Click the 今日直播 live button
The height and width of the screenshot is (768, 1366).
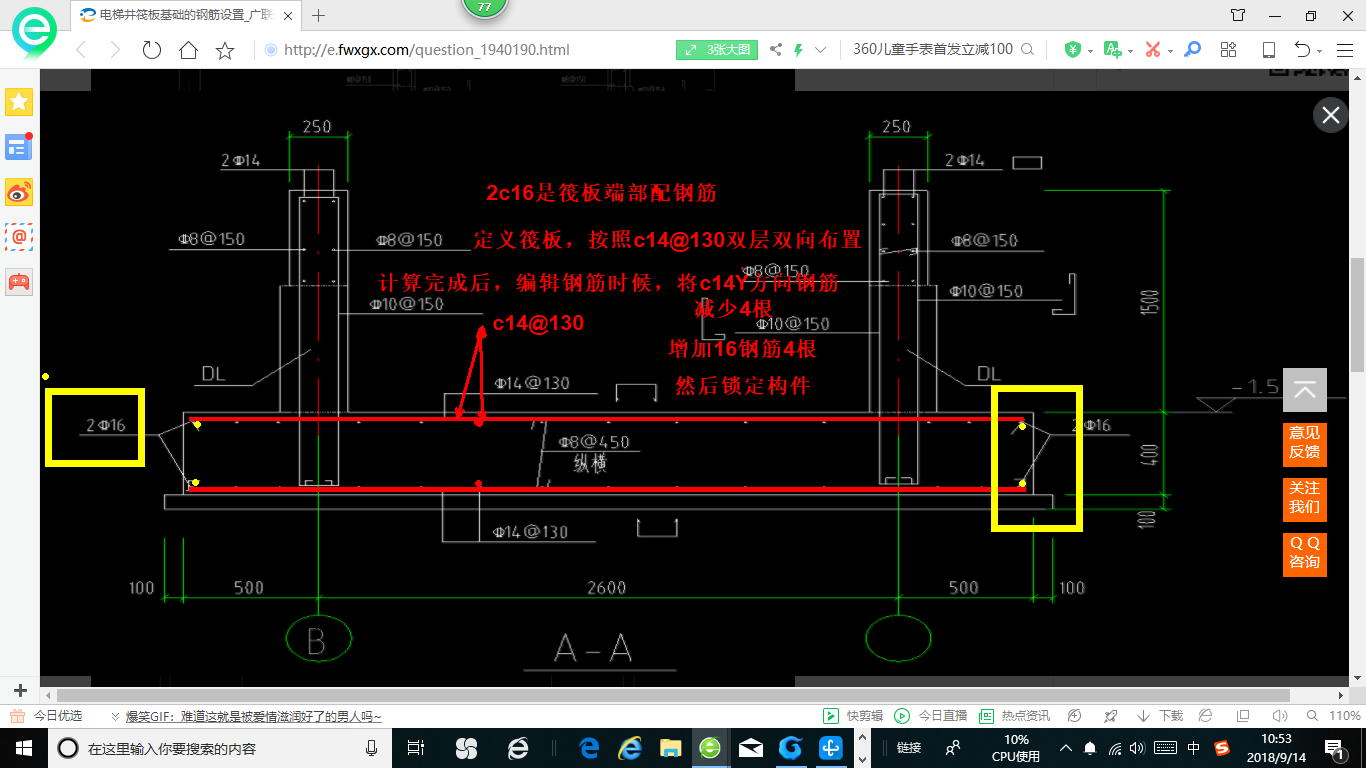[930, 716]
